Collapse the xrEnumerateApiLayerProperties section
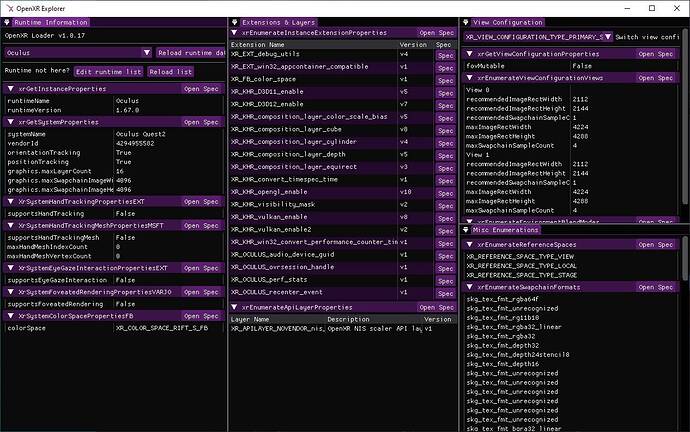Viewport: 690px width, 432px height. click(235, 308)
